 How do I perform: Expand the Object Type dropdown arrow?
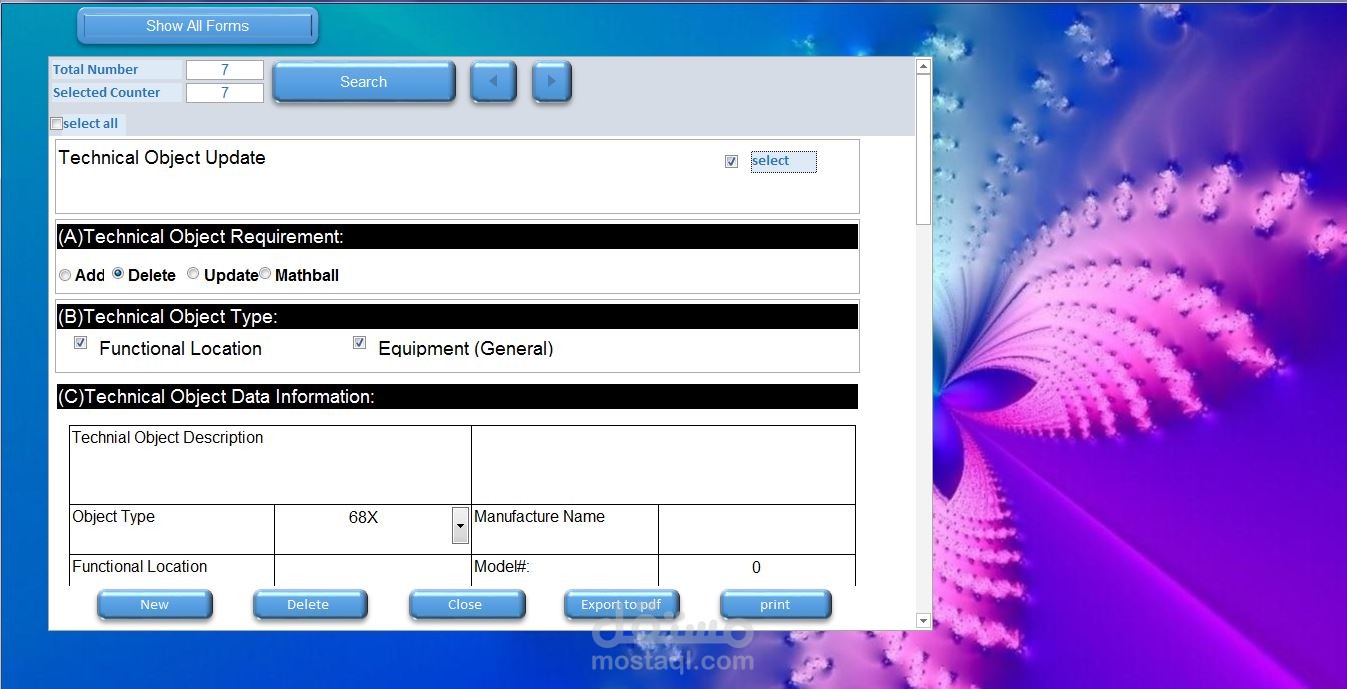pos(460,525)
